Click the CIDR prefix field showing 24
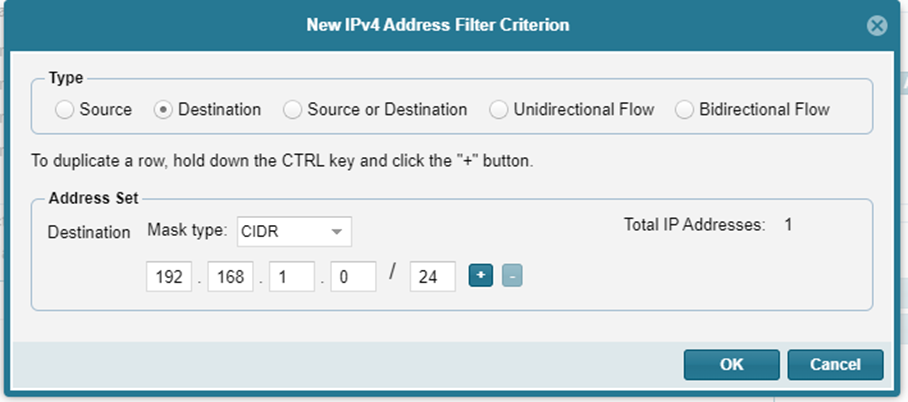Screen dimensions: 908x402 432,277
